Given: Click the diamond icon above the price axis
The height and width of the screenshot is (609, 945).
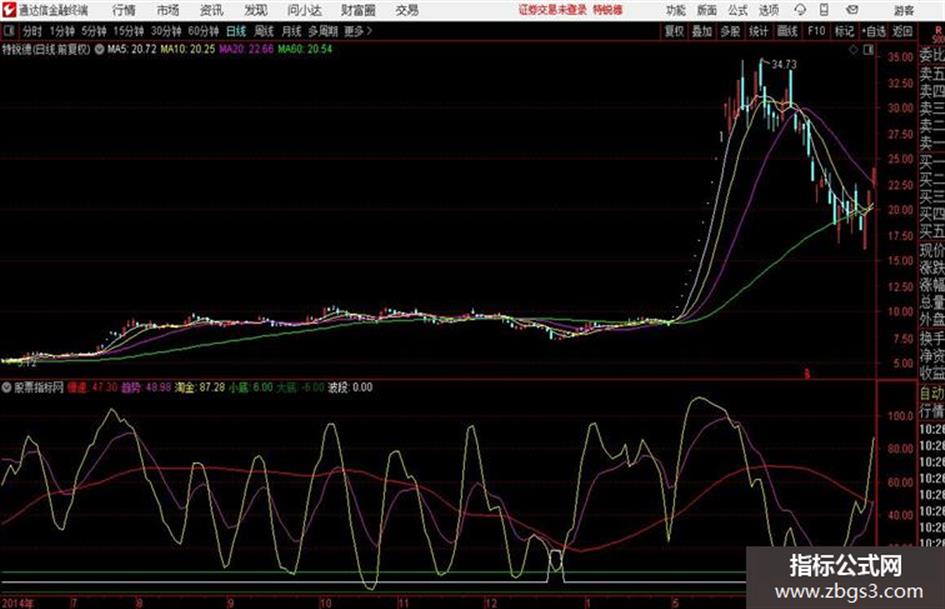Looking at the screenshot, I should click(x=853, y=50).
